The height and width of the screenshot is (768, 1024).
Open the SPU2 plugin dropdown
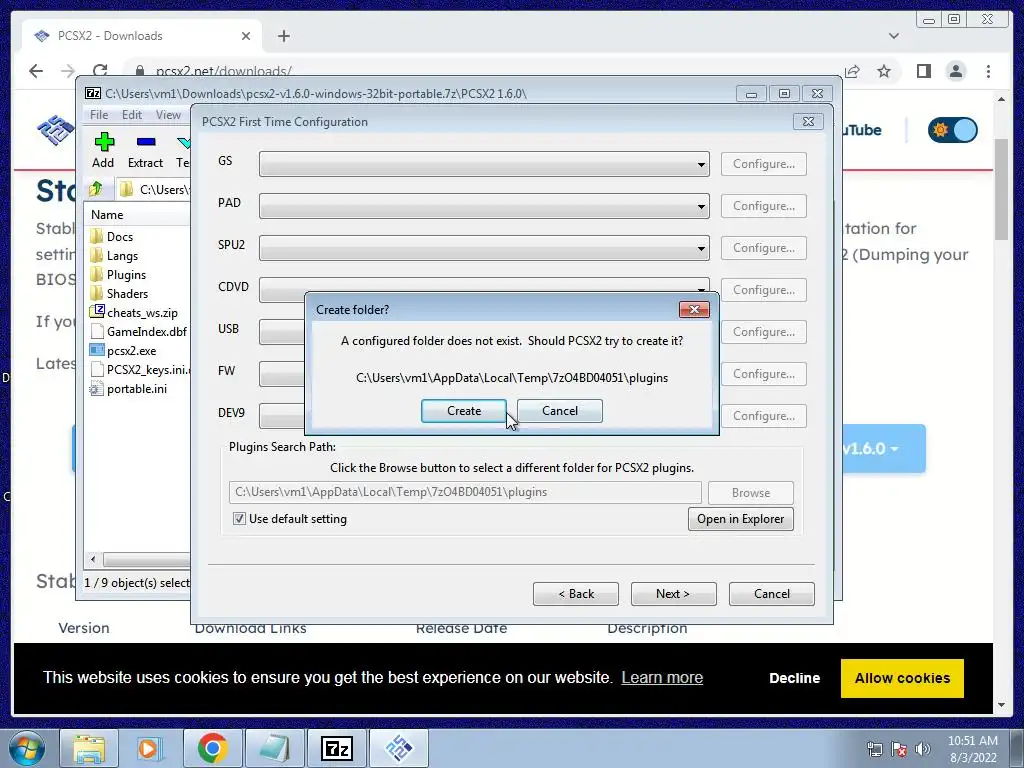point(484,248)
